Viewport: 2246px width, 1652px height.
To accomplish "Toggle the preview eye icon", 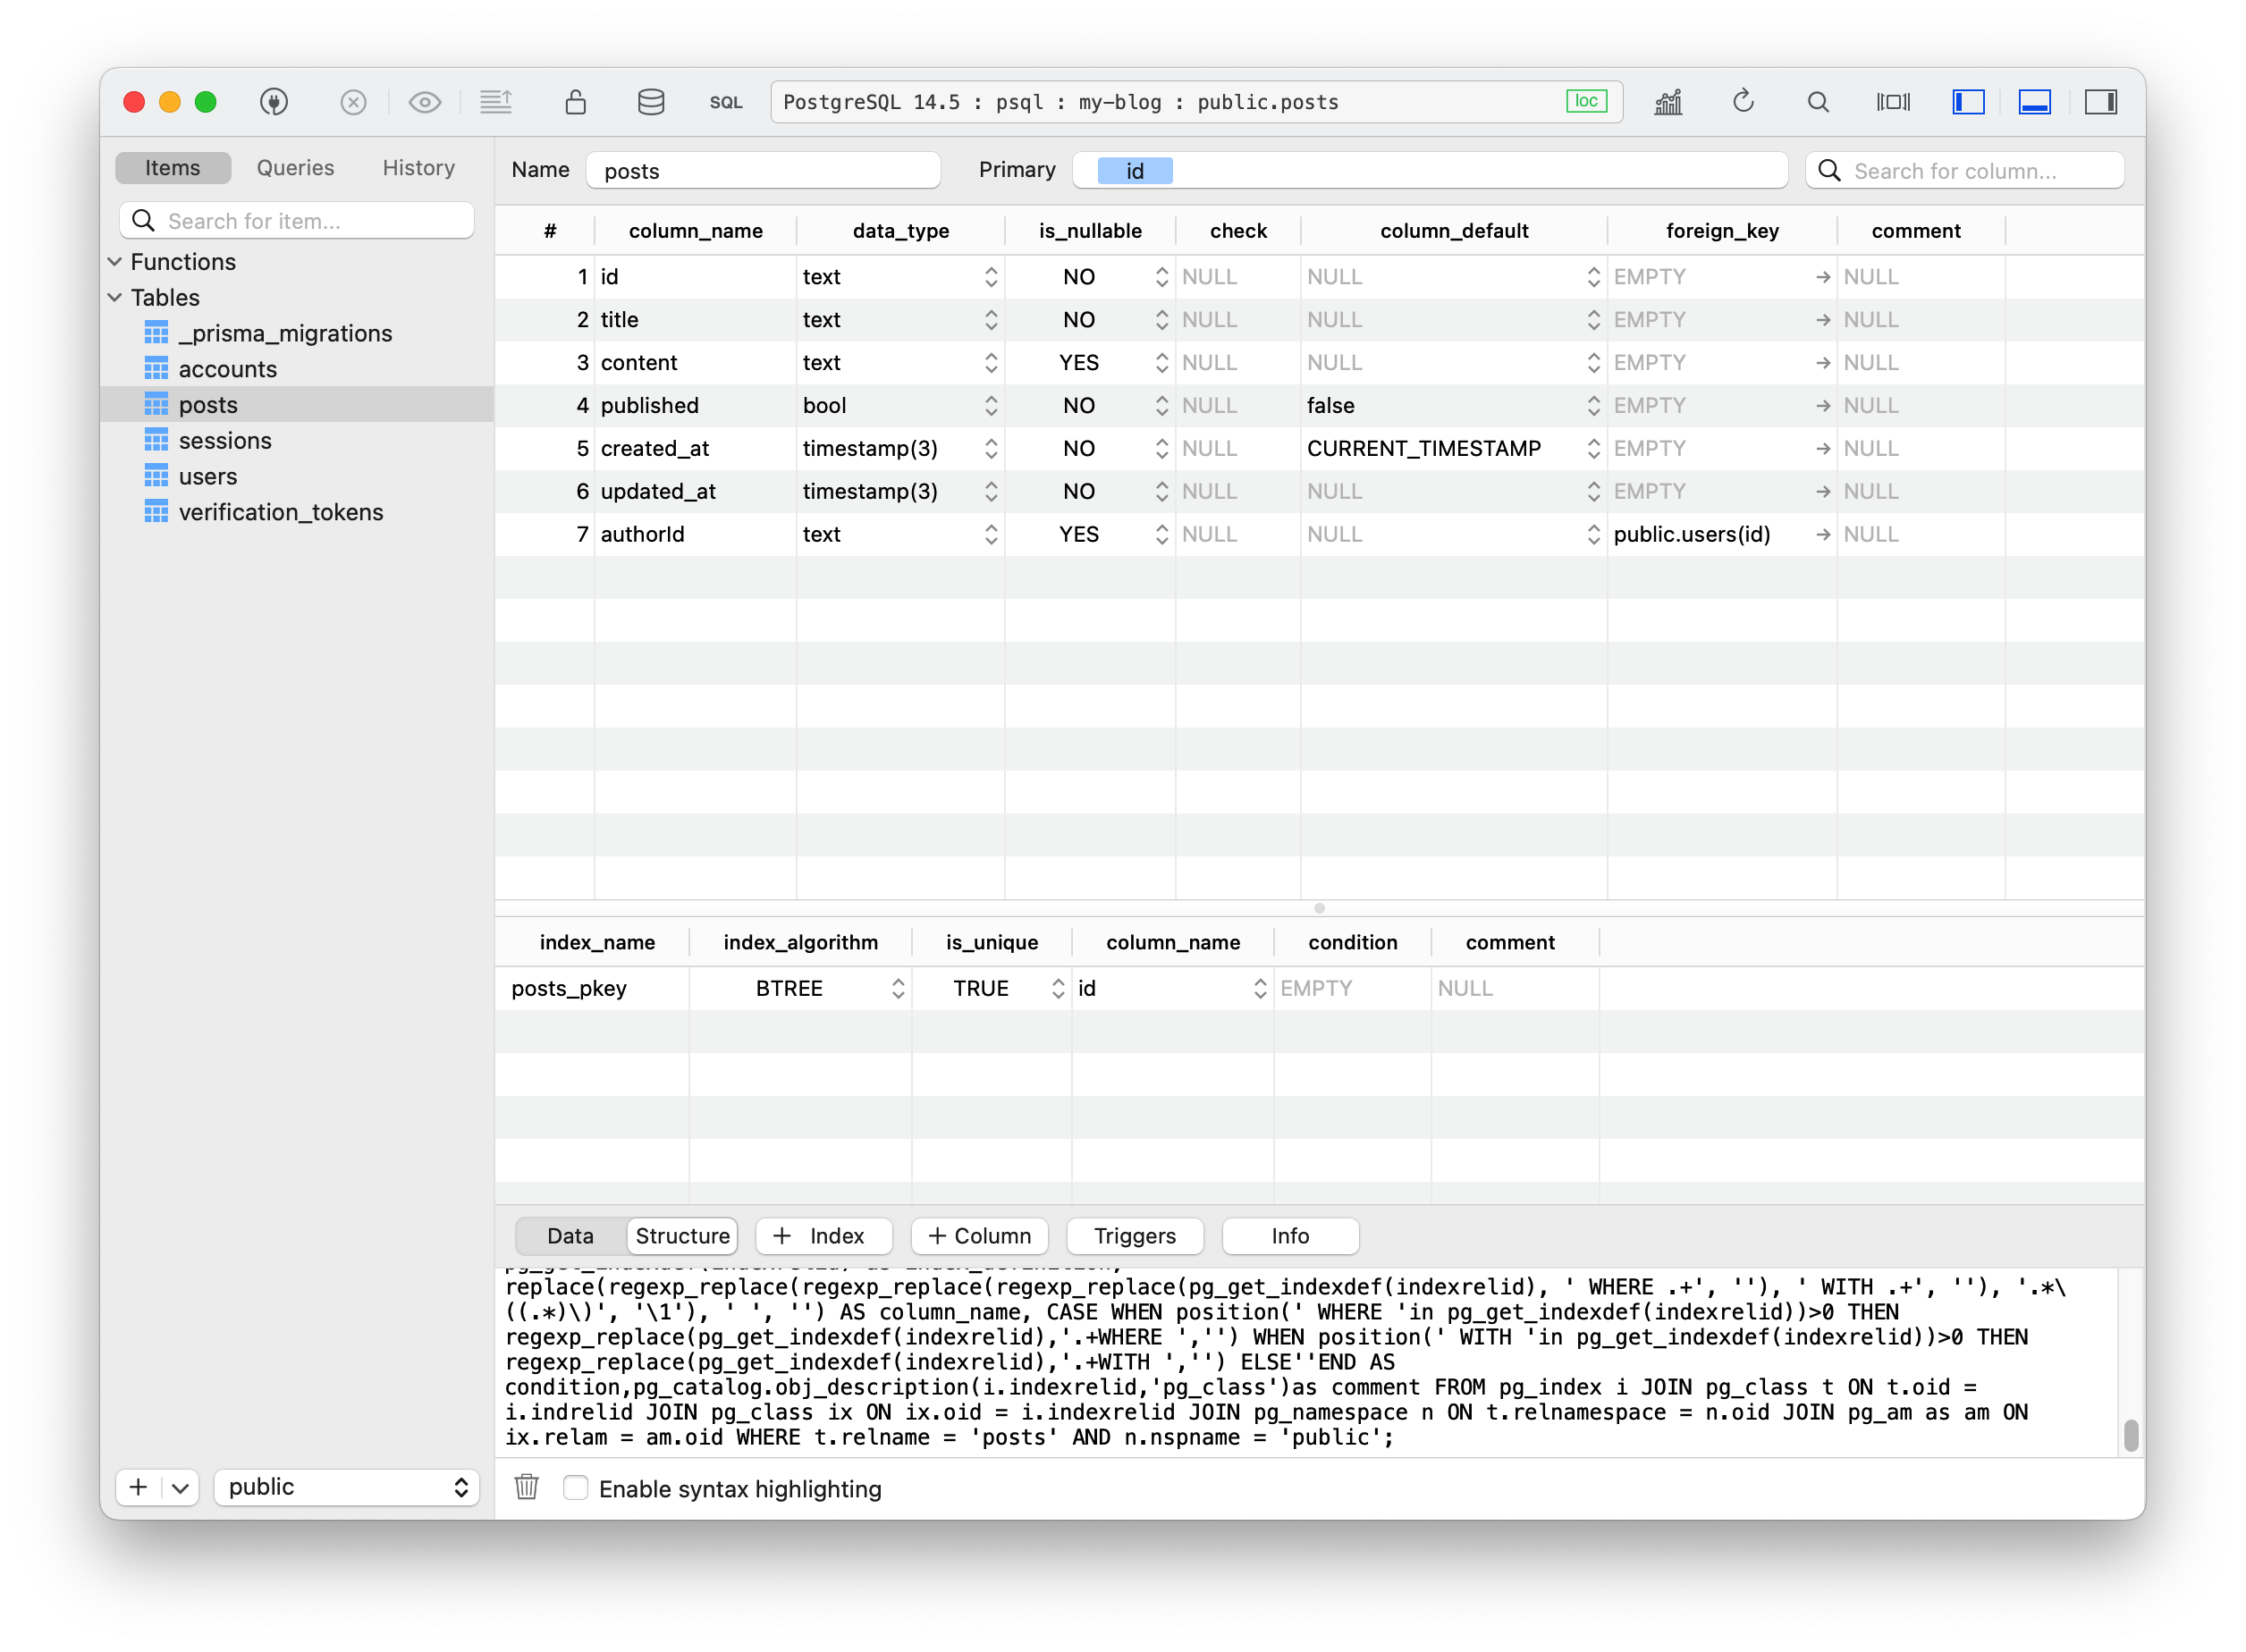I will [x=425, y=102].
